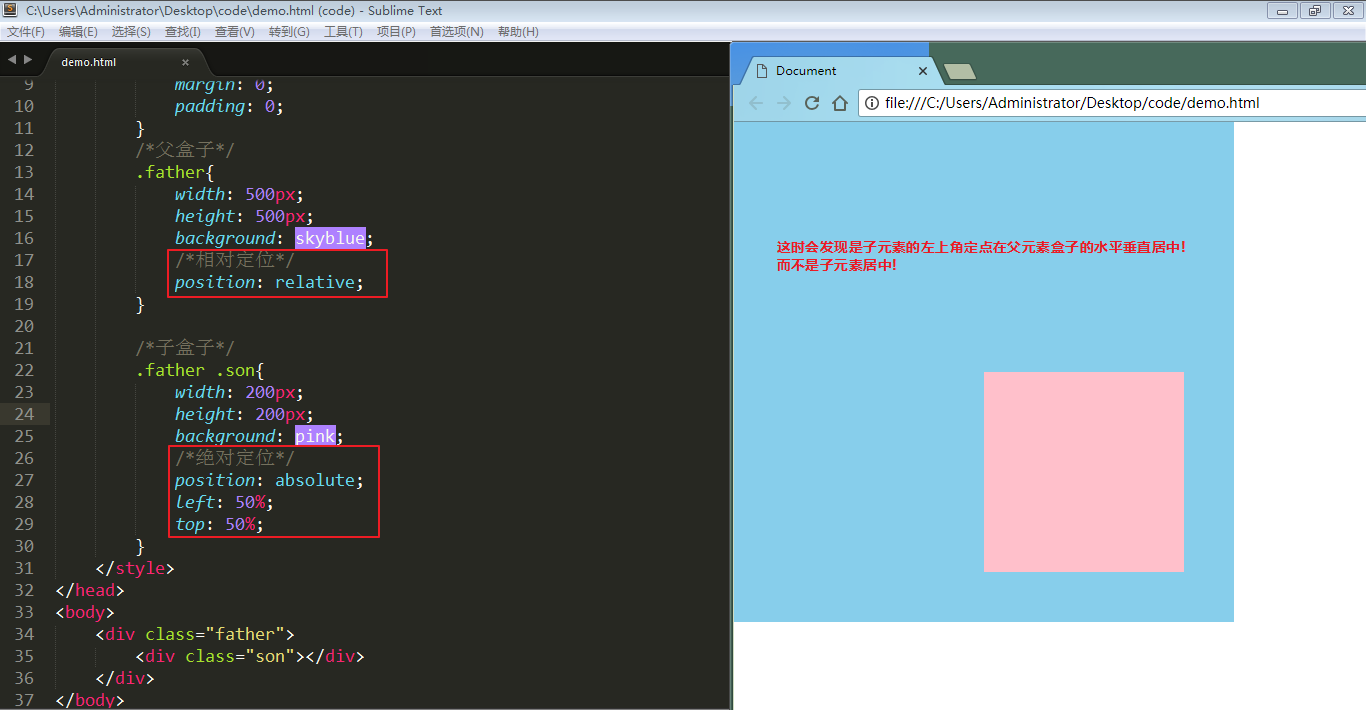The image size is (1366, 710).
Task: Click the comment /*父盒子*/
Action: [185, 150]
